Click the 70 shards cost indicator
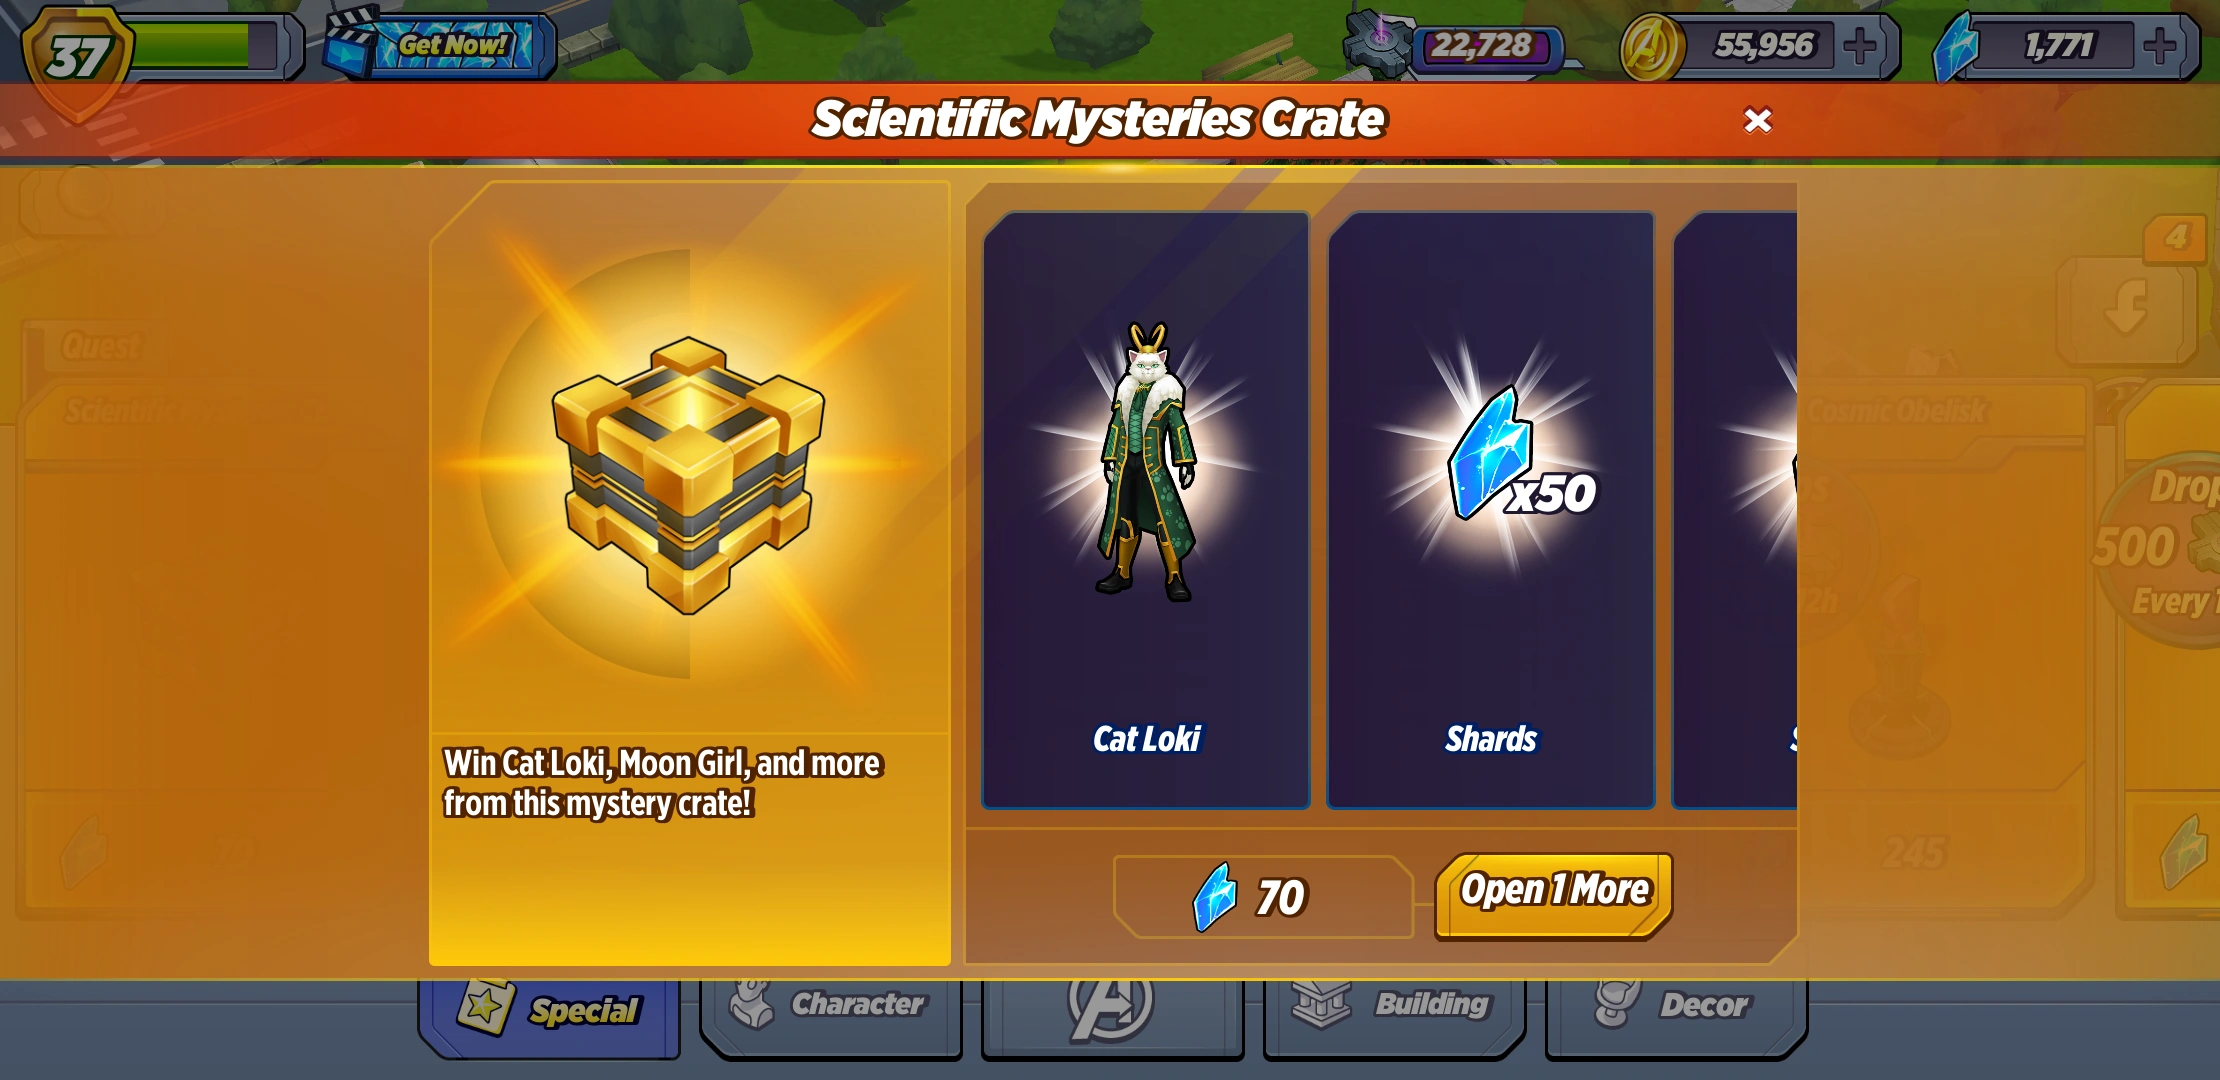This screenshot has height=1080, width=2220. point(1263,897)
